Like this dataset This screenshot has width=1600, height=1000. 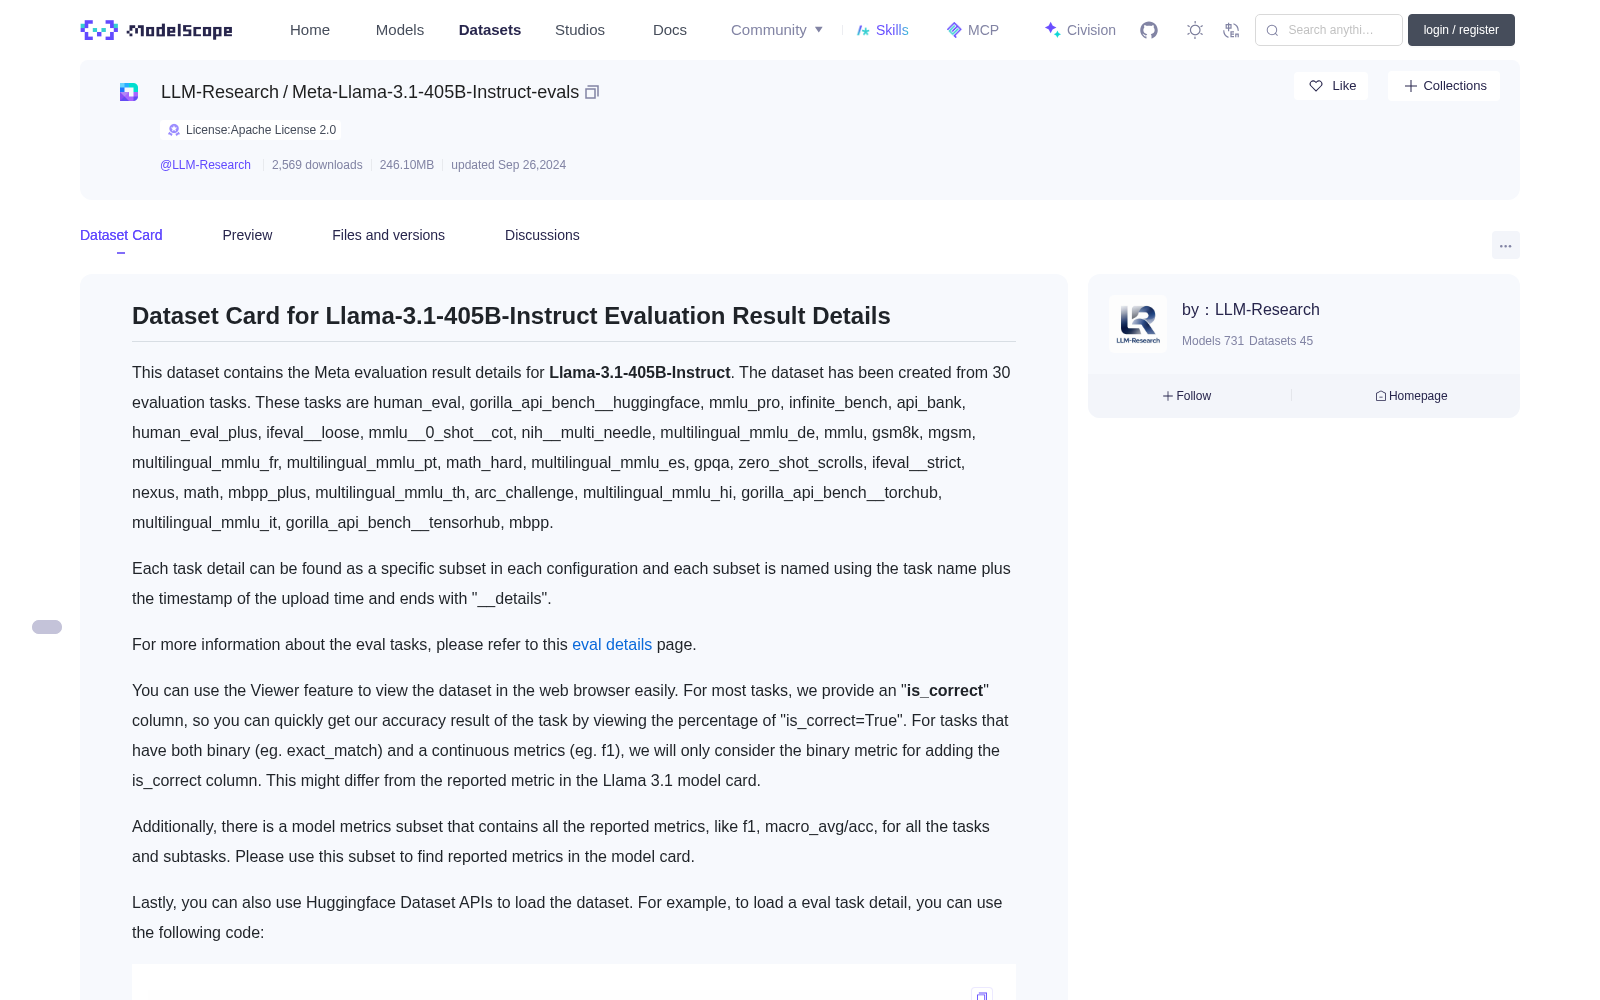coord(1331,86)
